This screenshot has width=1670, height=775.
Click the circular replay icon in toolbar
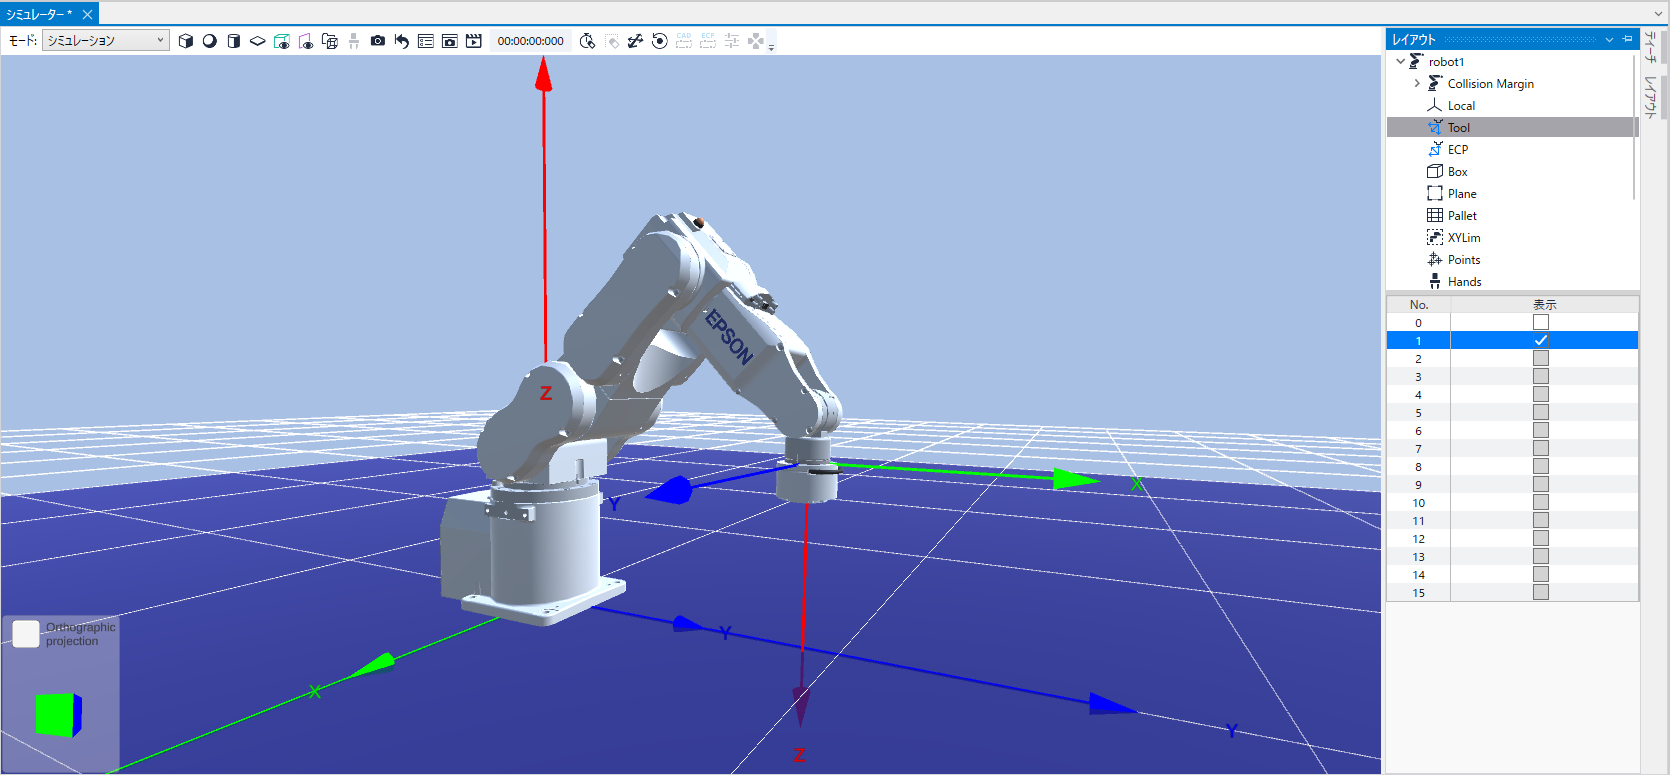[x=660, y=41]
